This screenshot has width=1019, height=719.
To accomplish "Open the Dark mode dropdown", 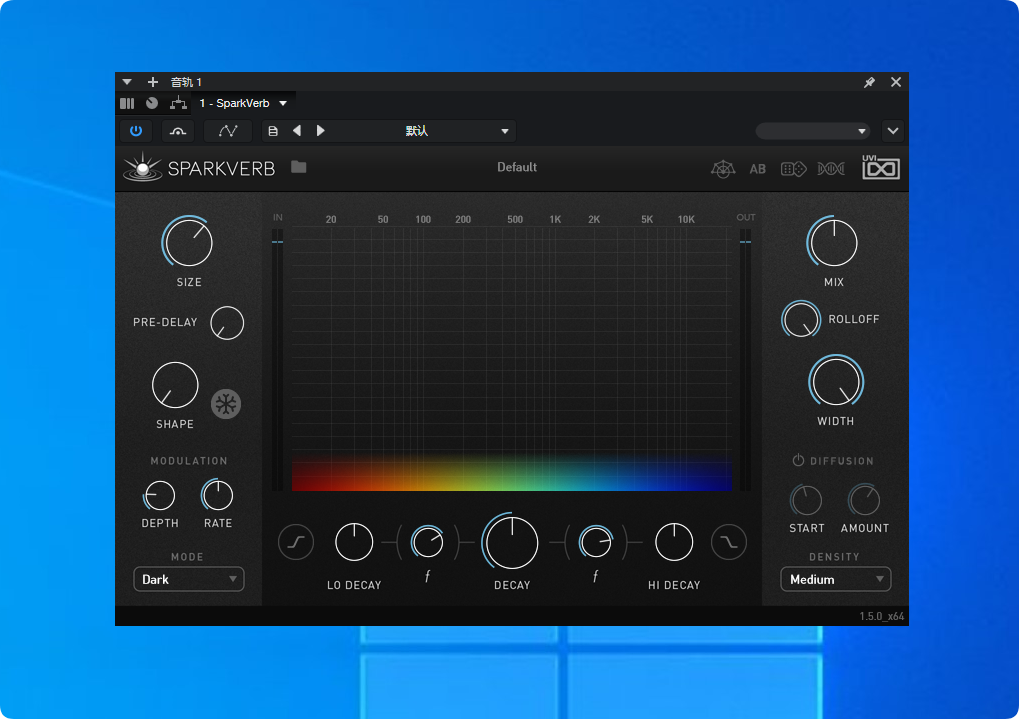I will 188,579.
